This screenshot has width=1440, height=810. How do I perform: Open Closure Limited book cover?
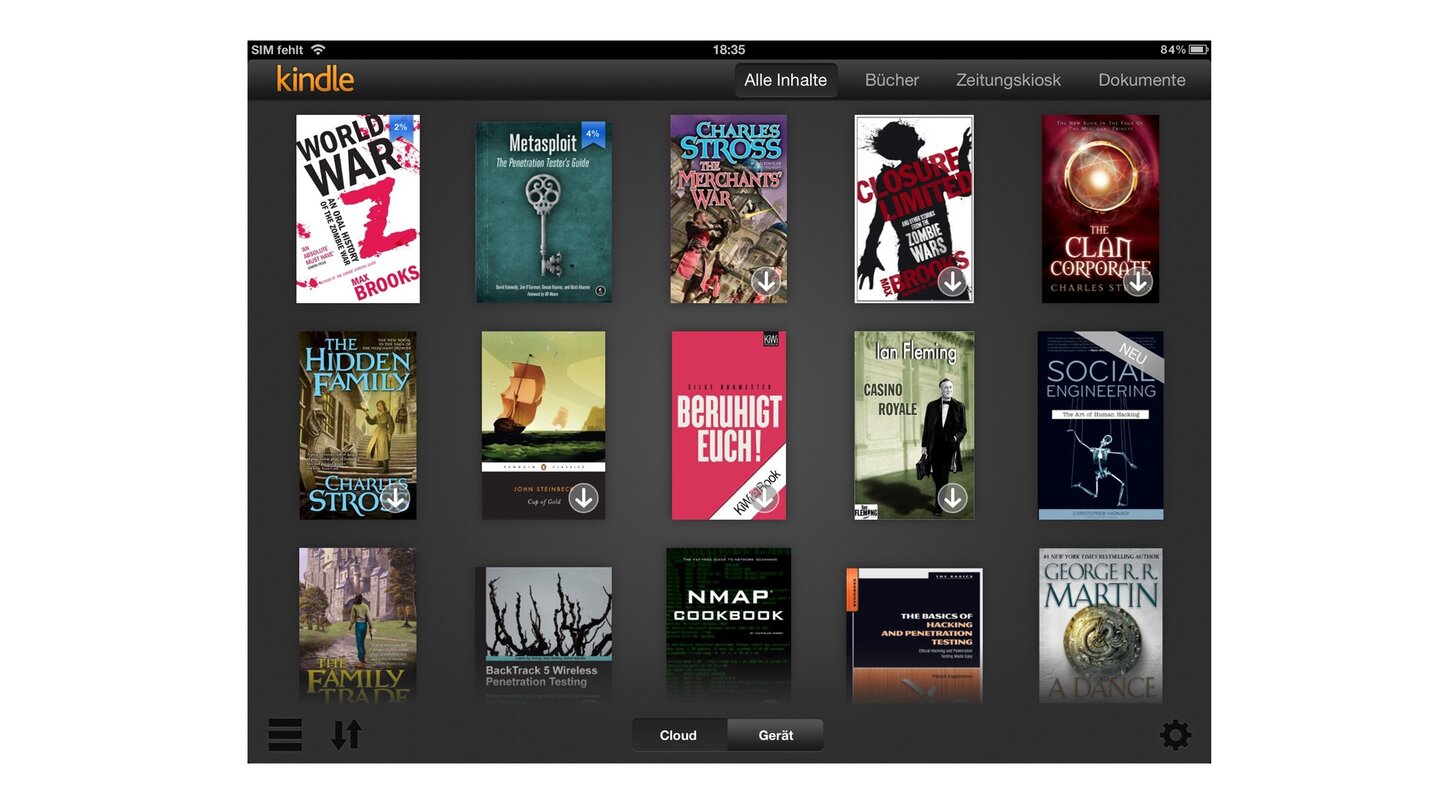[914, 209]
